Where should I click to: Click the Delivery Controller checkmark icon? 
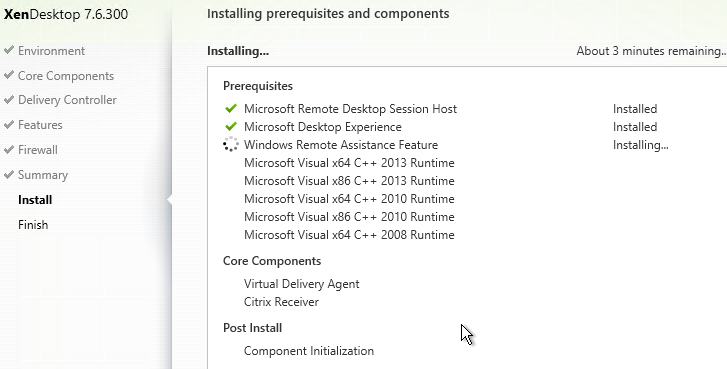9,99
